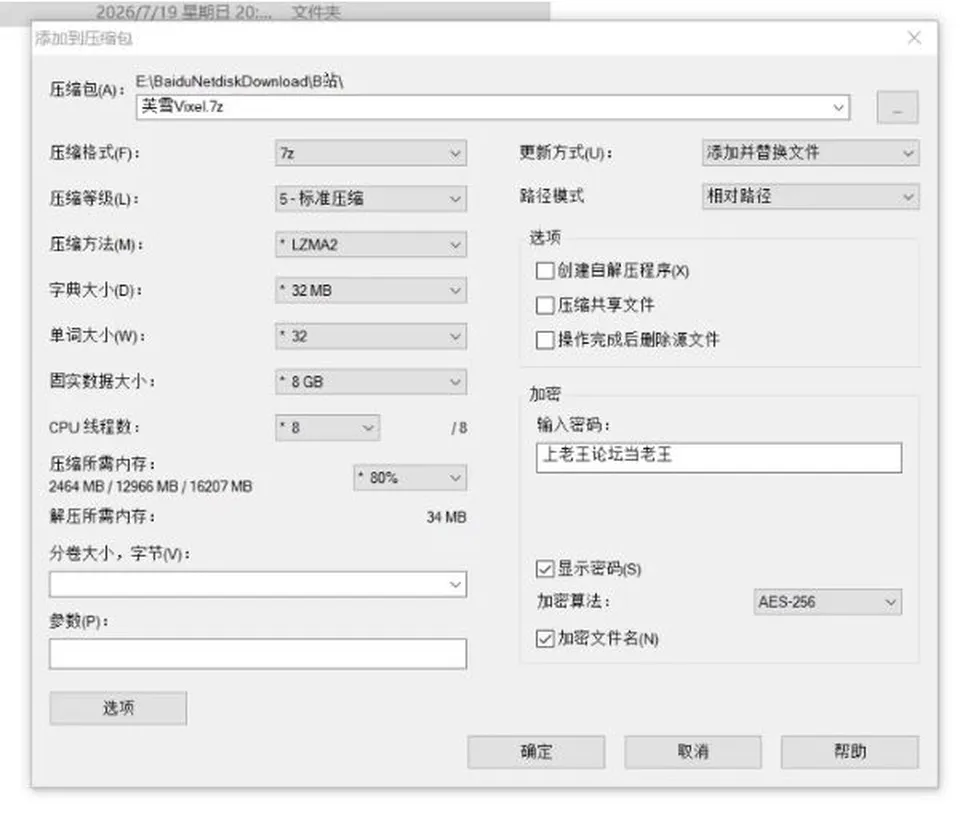
Task: Click the 参数 input field
Action: coord(258,654)
